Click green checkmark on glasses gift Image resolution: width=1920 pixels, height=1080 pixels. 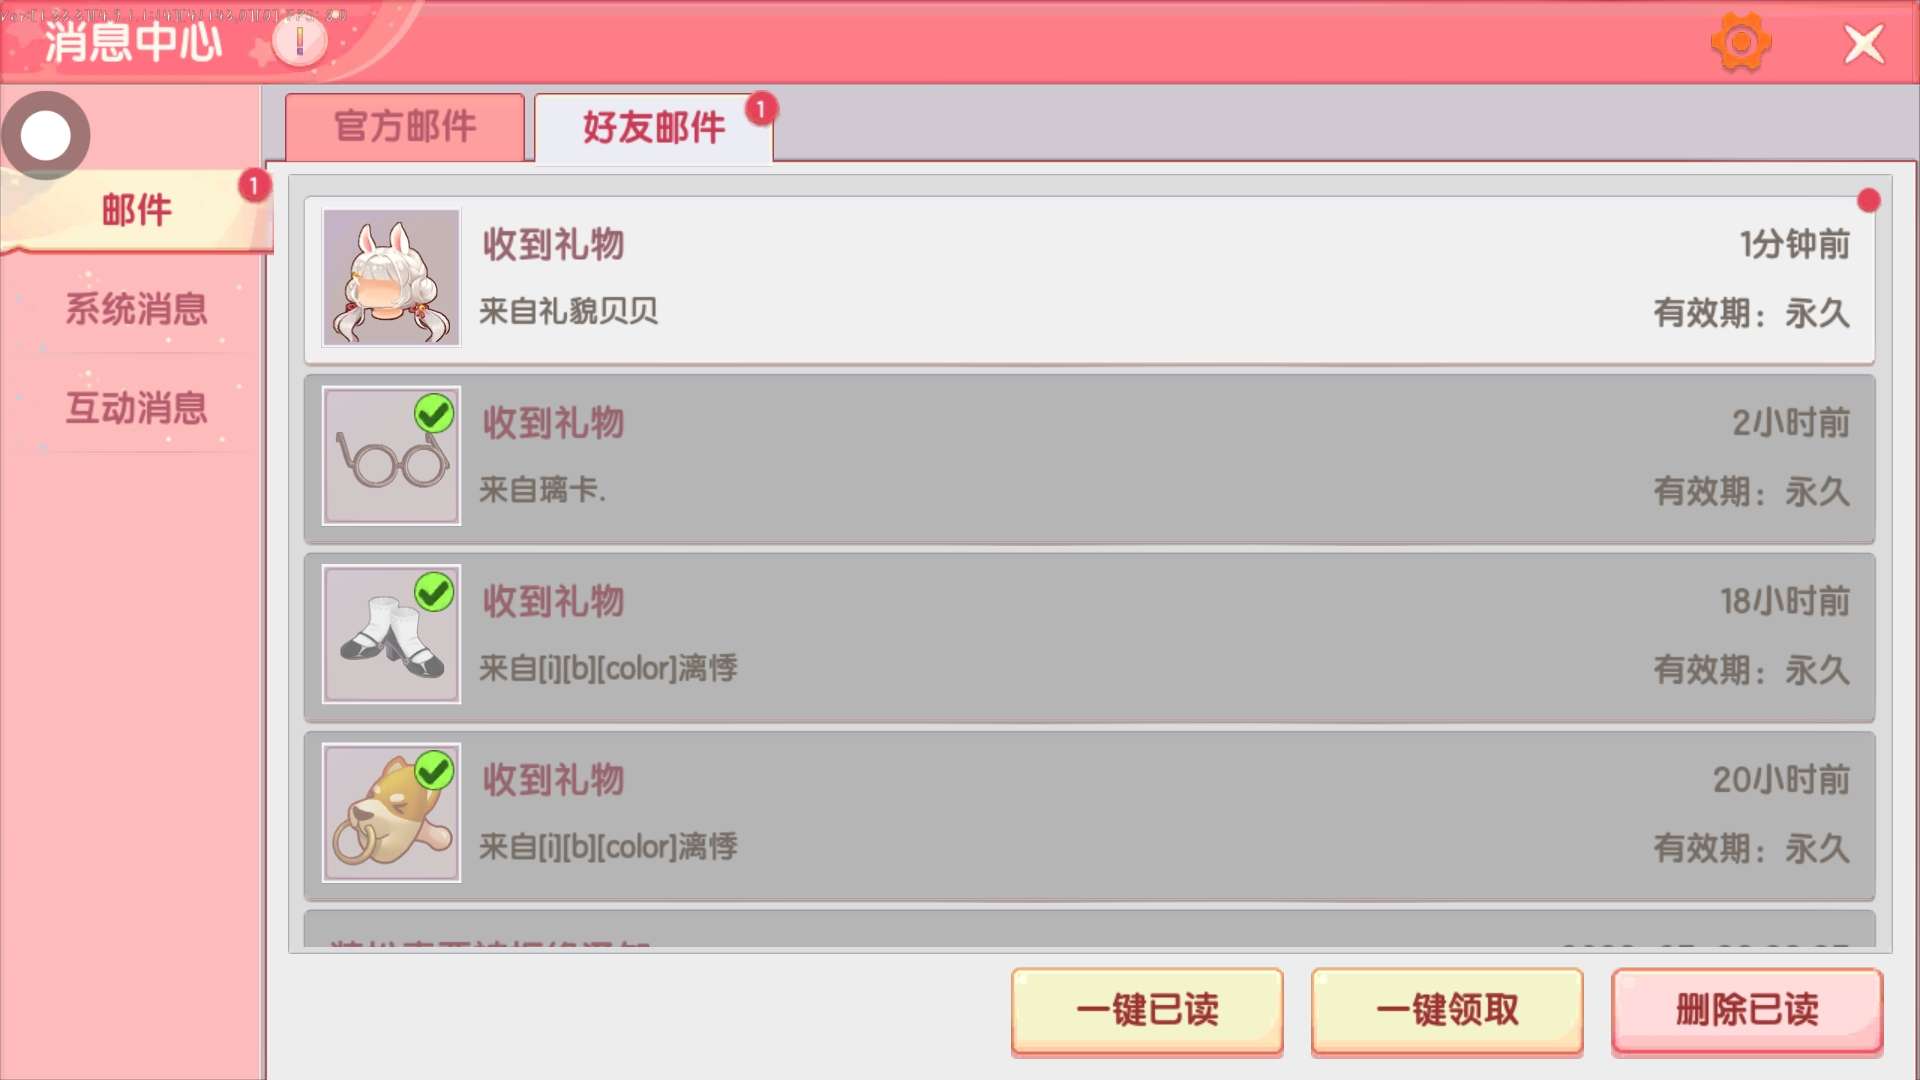[x=434, y=413]
